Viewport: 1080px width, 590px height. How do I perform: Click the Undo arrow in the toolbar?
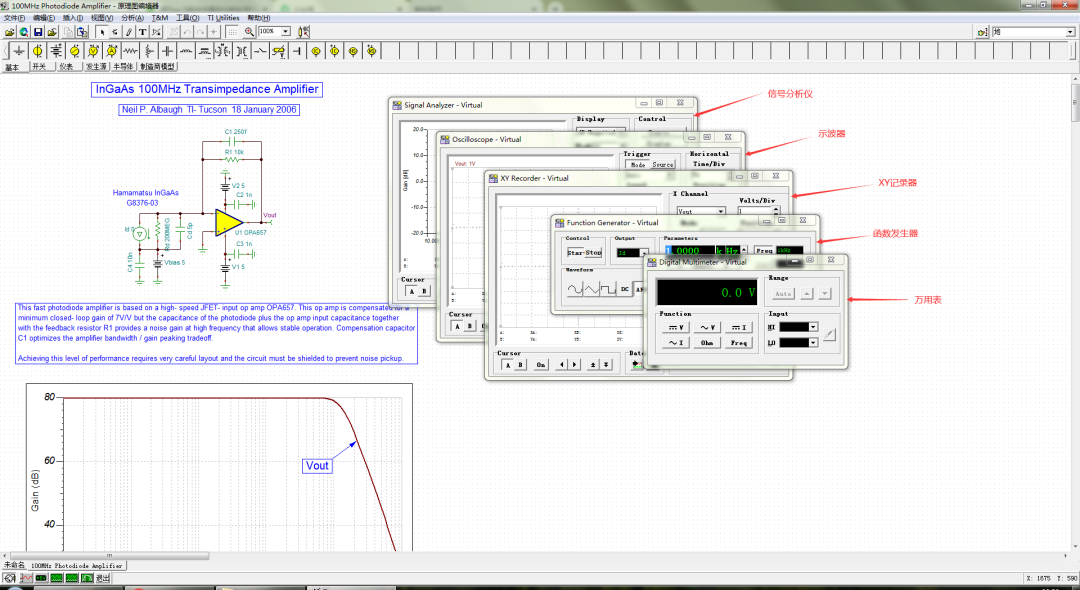coord(187,32)
